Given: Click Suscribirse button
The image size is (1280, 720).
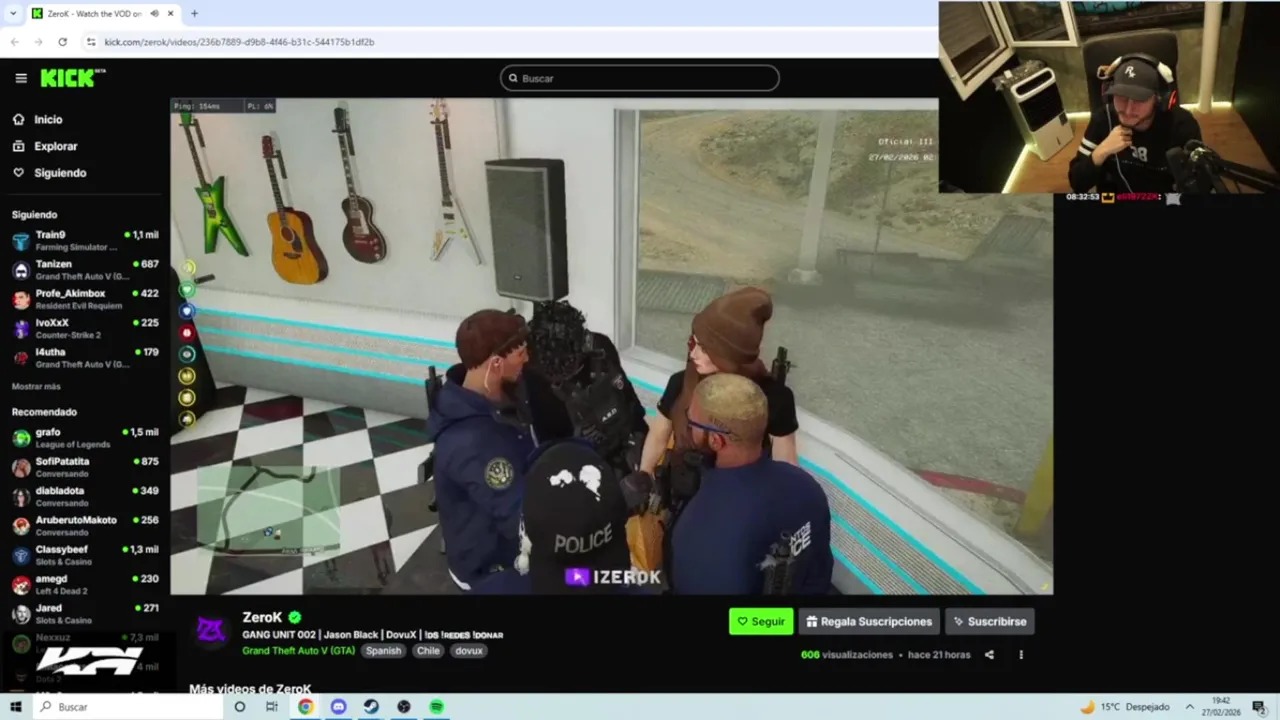Looking at the screenshot, I should (x=990, y=621).
